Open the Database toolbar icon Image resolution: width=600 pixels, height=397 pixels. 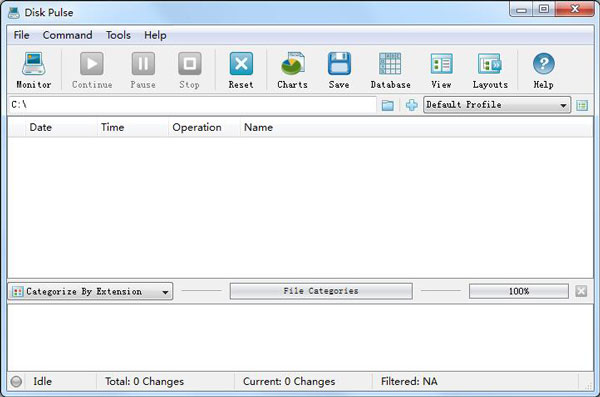(390, 70)
